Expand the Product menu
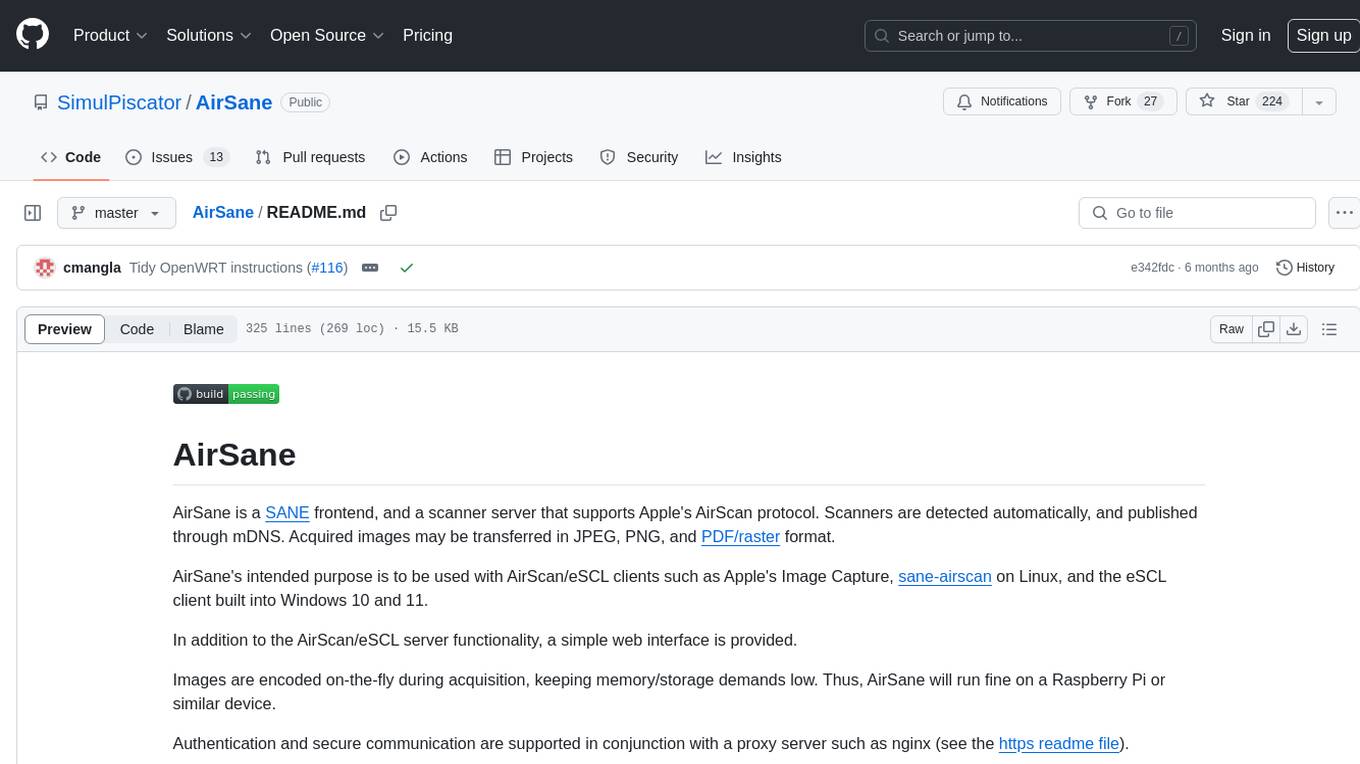This screenshot has width=1360, height=764. click(110, 35)
